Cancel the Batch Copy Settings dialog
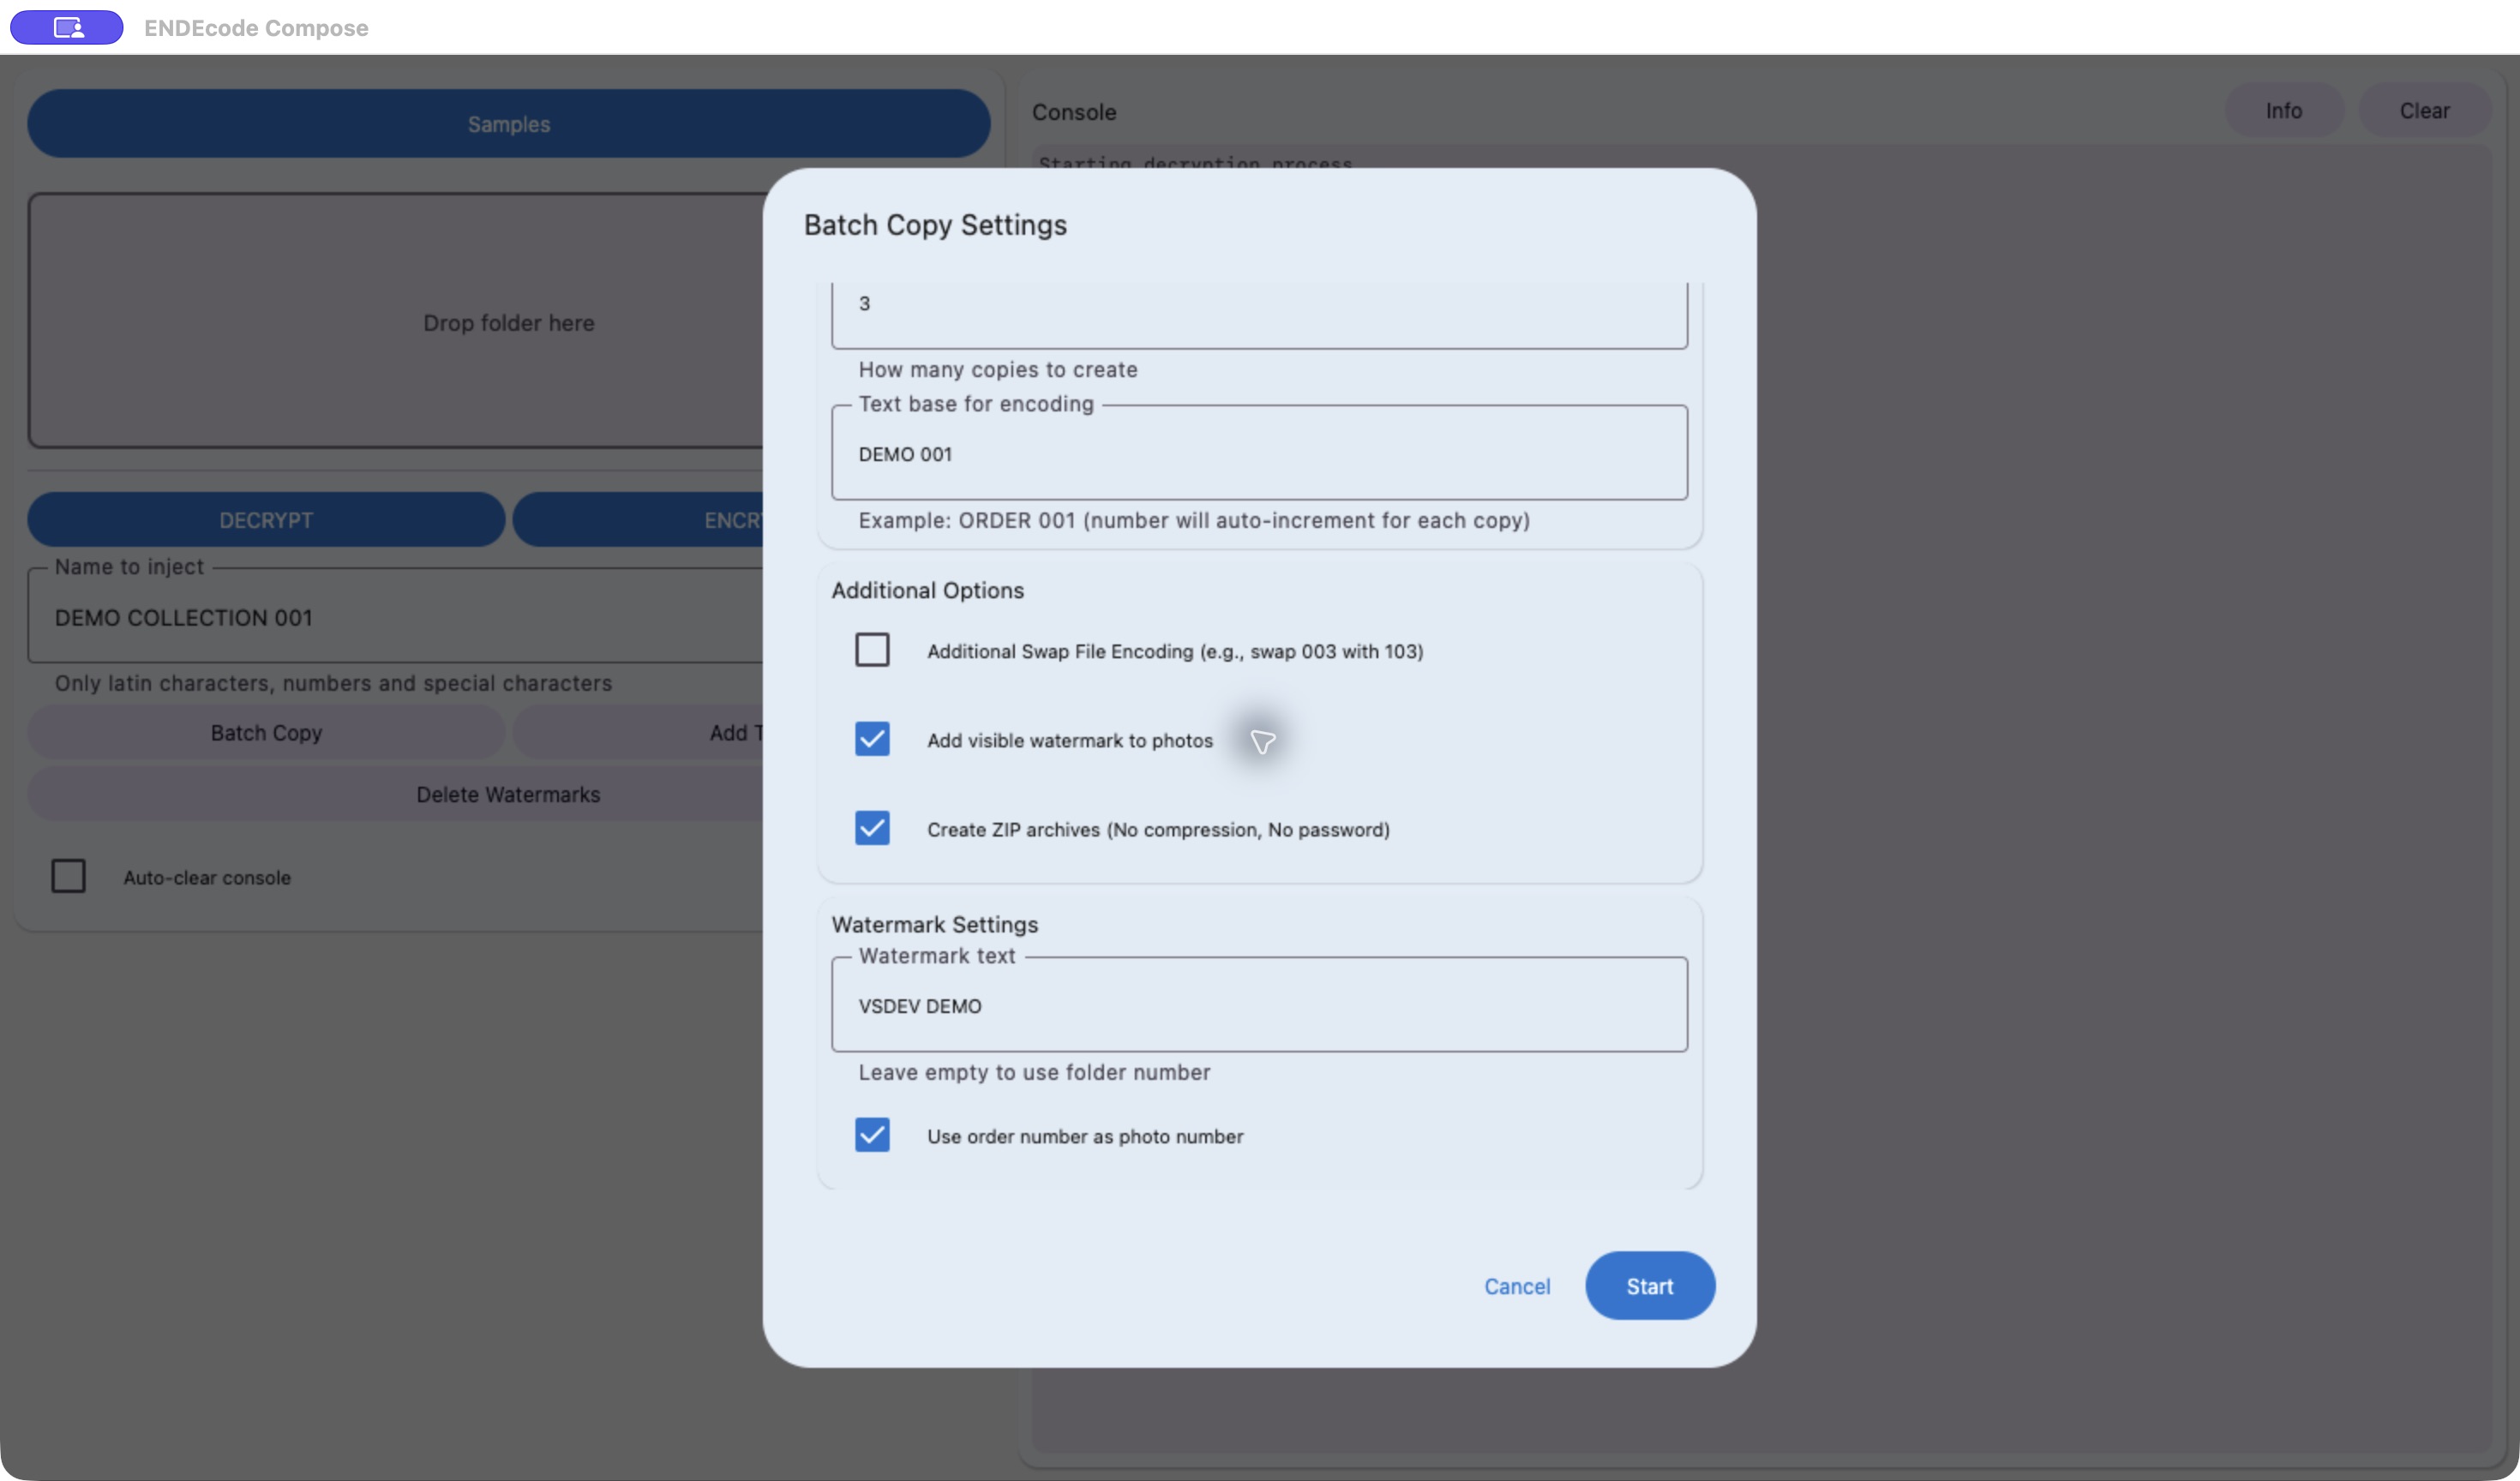This screenshot has width=2520, height=1481. tap(1517, 1286)
